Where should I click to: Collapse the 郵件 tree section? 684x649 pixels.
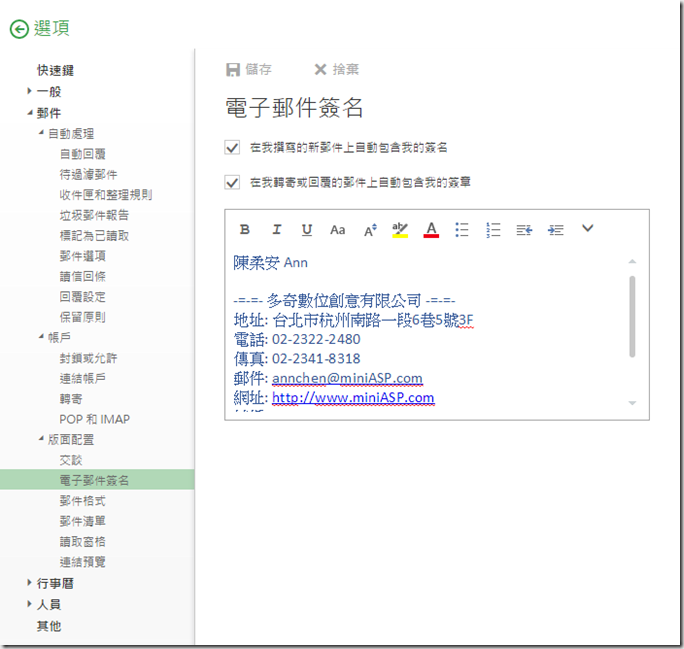click(x=30, y=113)
